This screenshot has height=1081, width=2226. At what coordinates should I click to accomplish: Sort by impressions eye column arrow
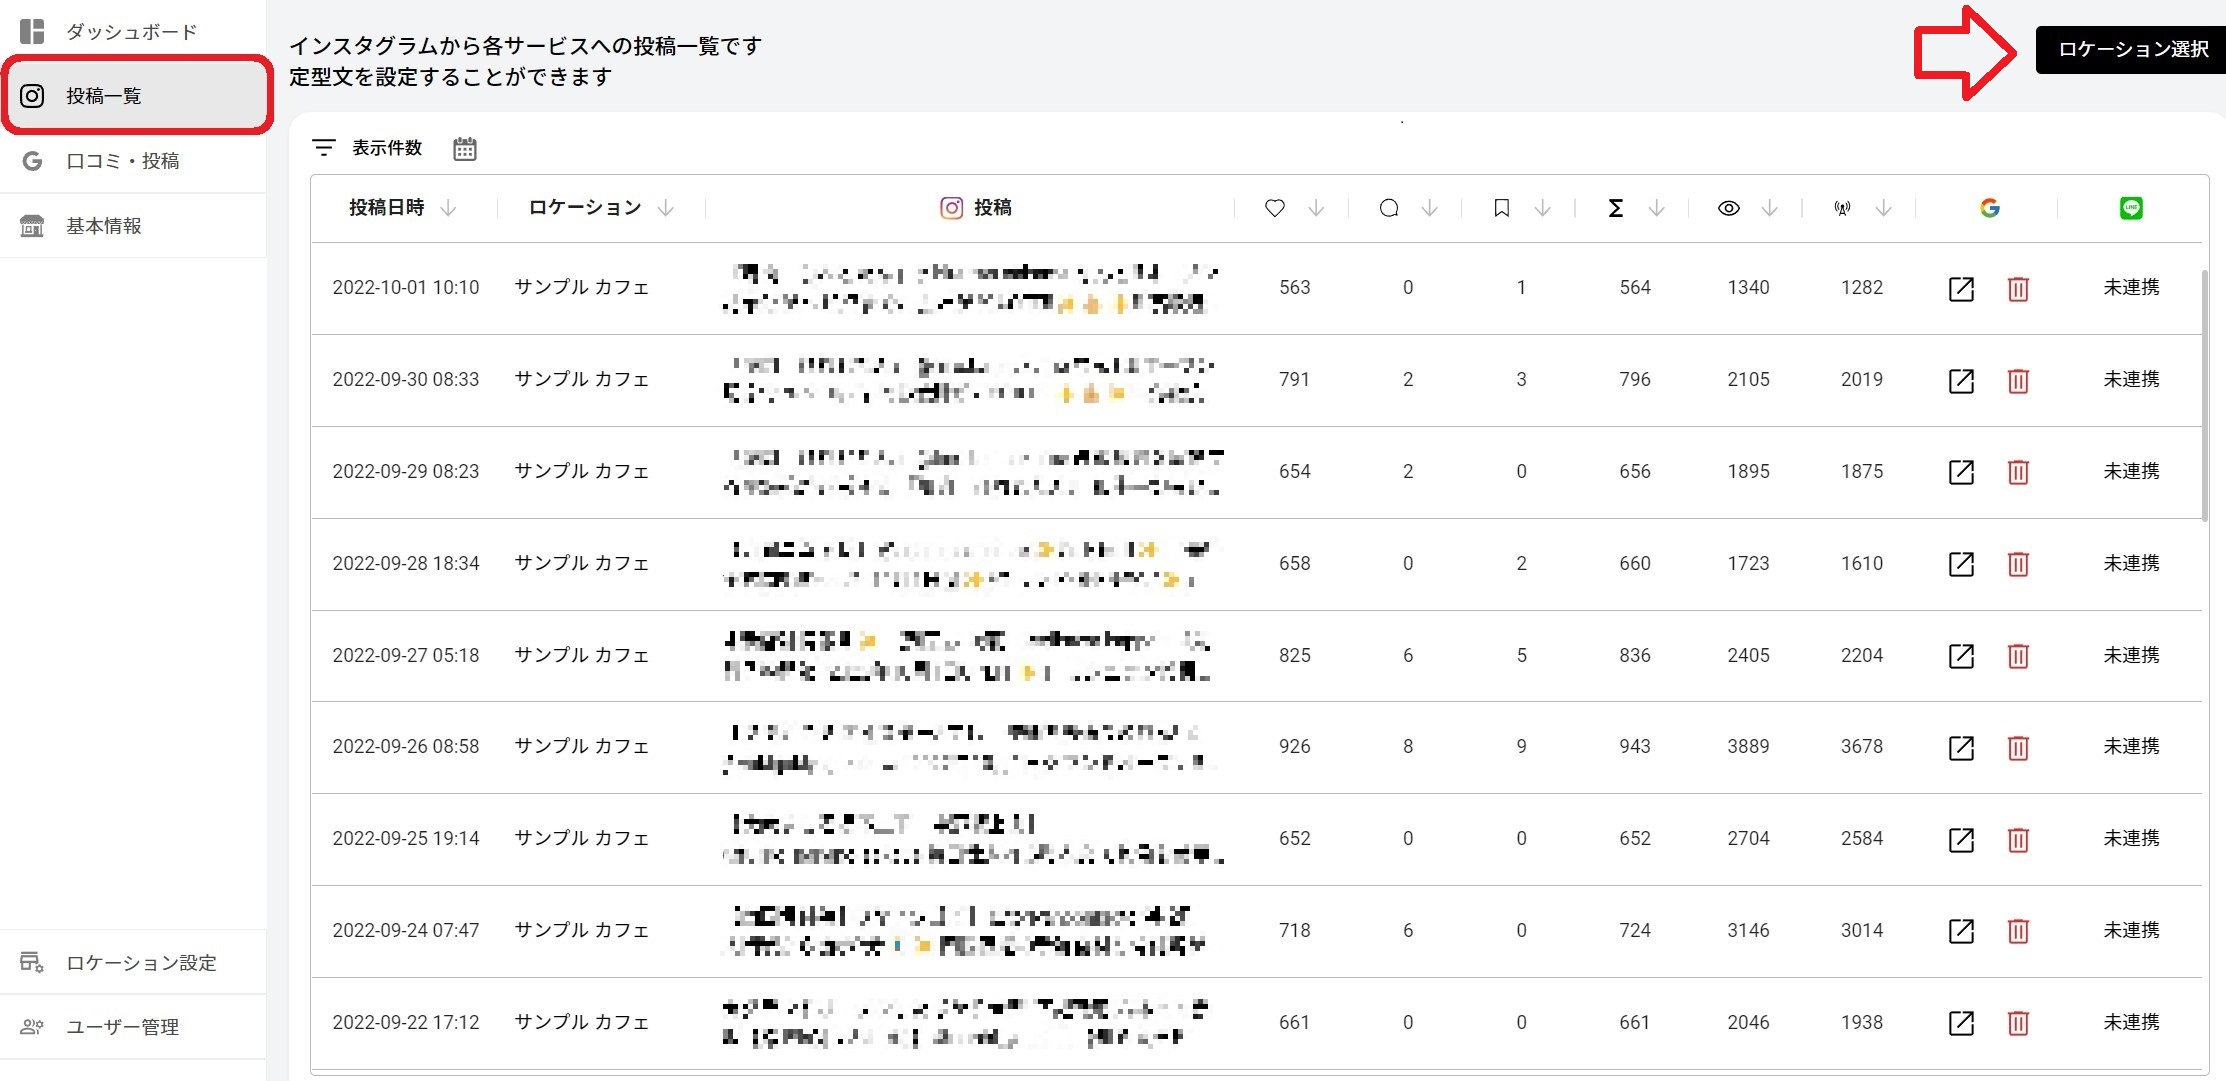point(1769,208)
